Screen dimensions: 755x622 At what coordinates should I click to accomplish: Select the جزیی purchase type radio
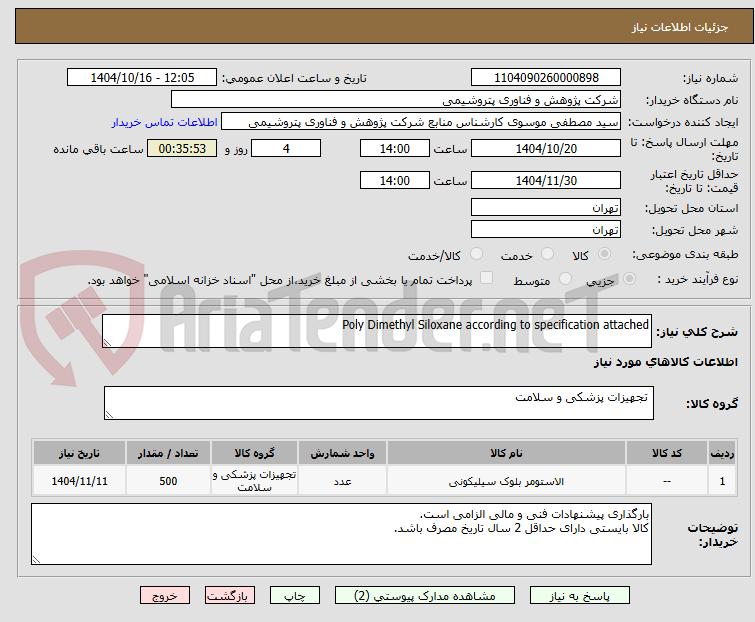pos(629,279)
